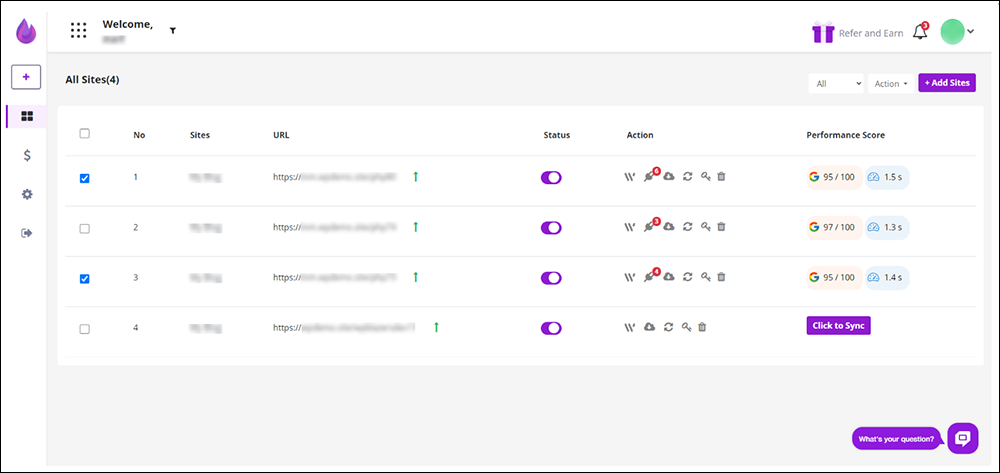Open the chat support bubble icon
The image size is (1000, 473).
tap(963, 438)
